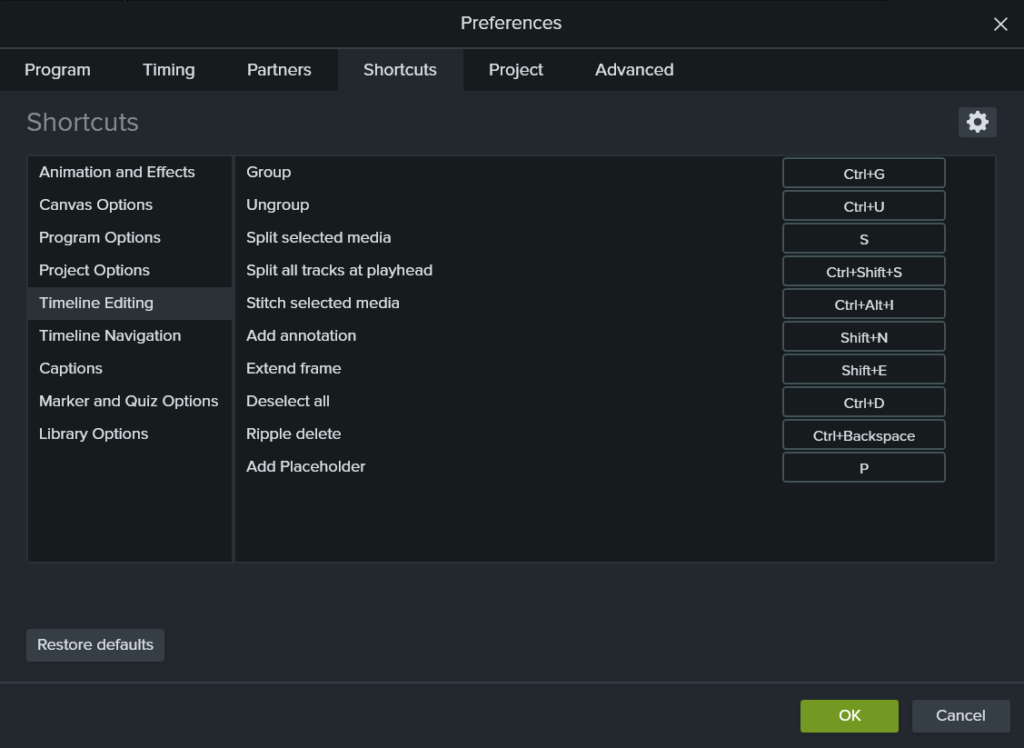Select Marker and Quiz Options category

pyautogui.click(x=128, y=401)
